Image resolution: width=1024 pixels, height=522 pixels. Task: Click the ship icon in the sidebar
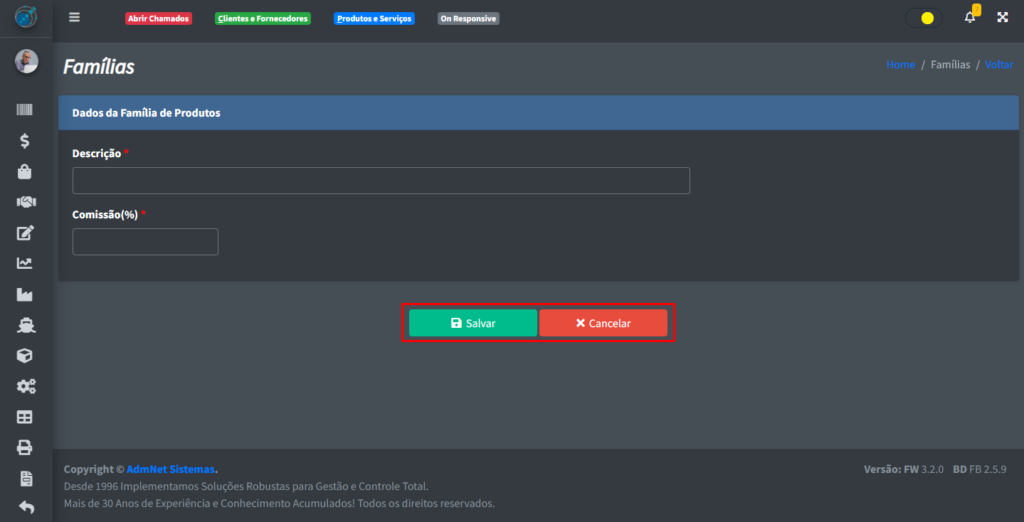tap(26, 325)
